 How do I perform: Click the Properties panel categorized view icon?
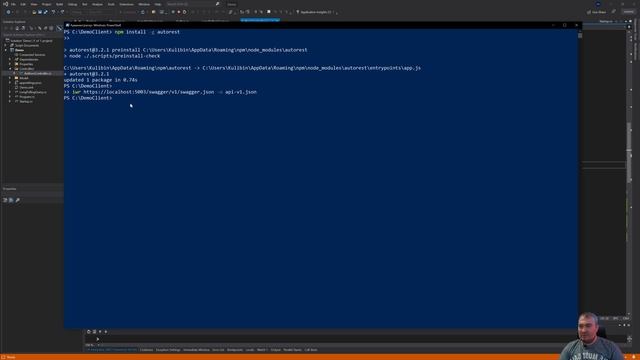tap(5, 200)
